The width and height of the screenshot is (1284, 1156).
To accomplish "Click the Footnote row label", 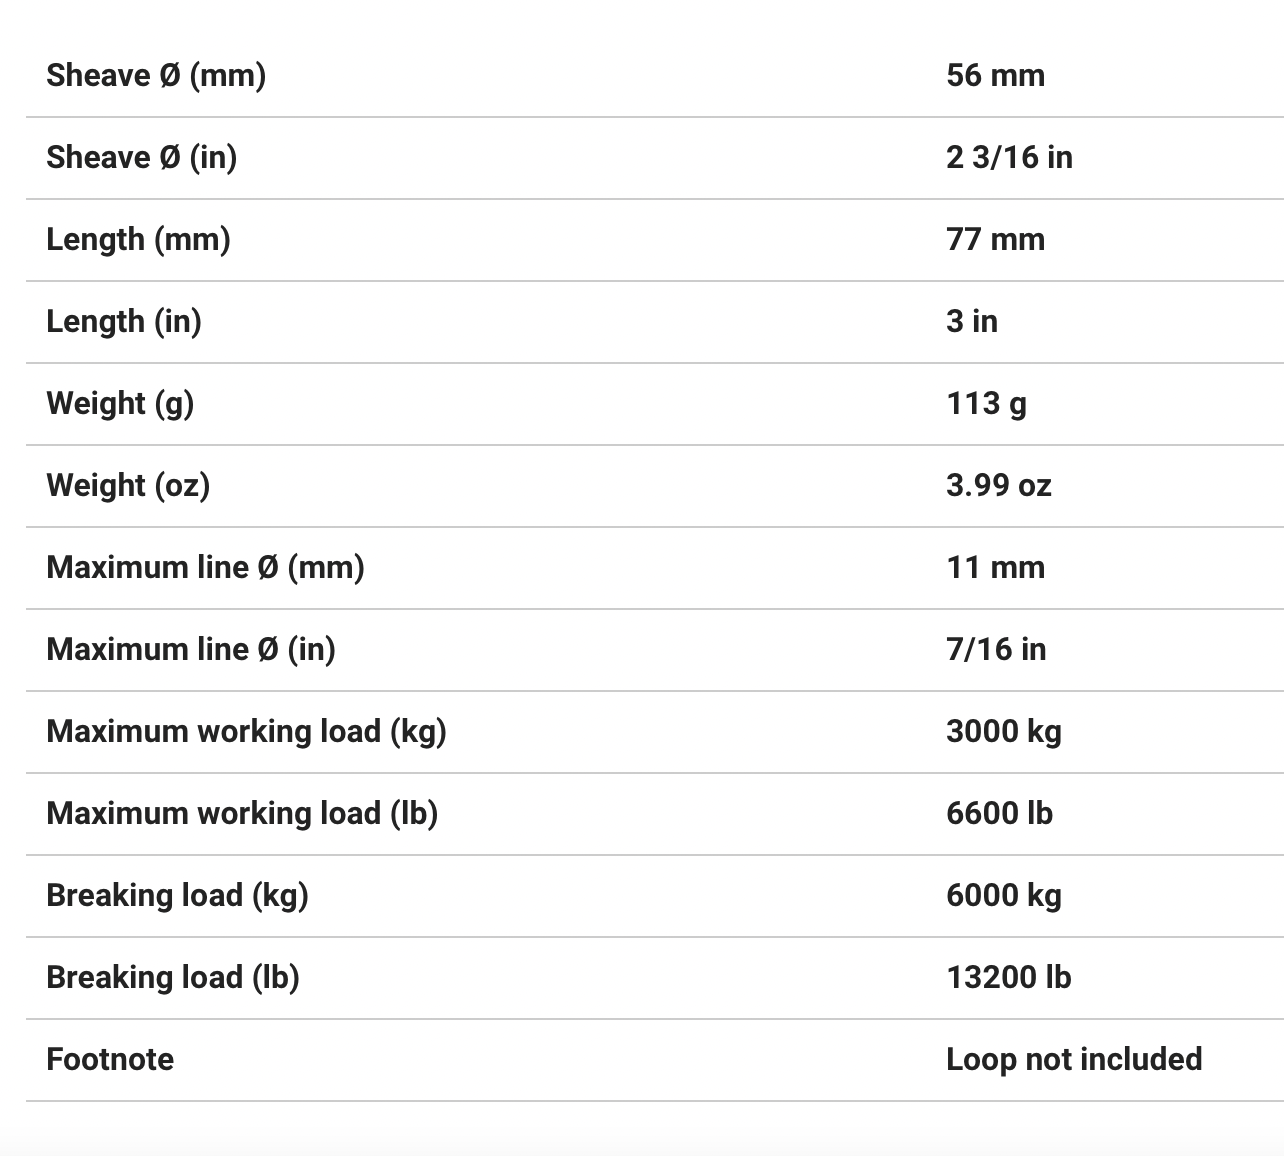I will tap(110, 1059).
